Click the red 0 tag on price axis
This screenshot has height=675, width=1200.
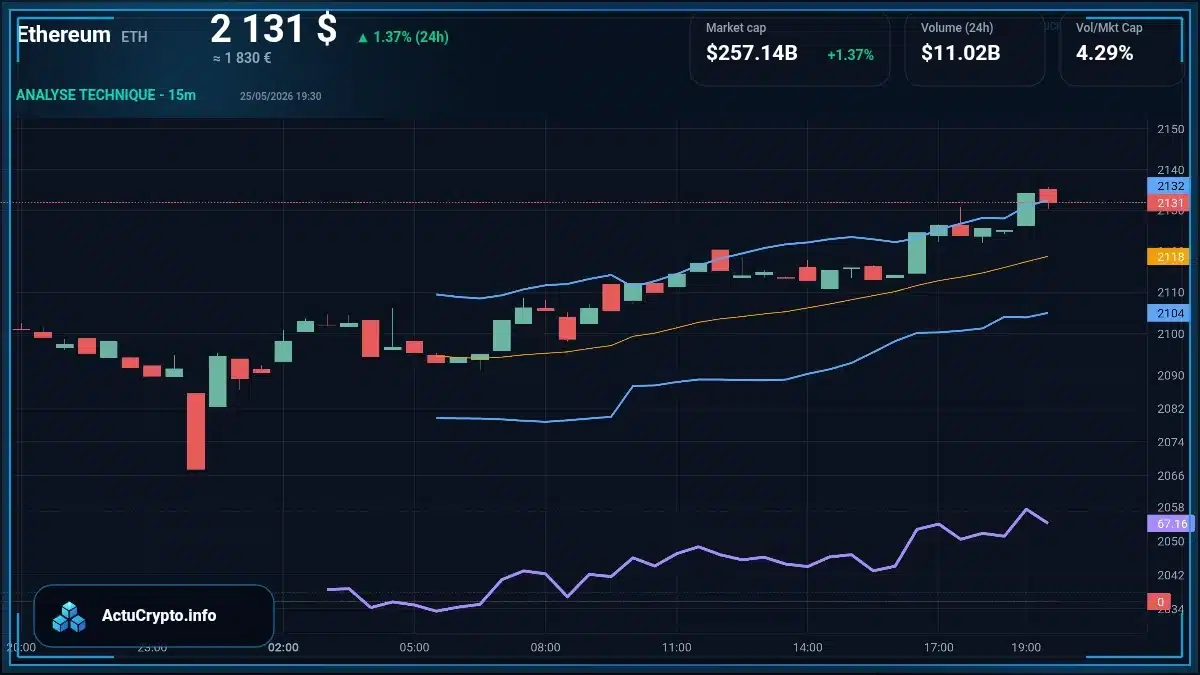pos(1159,602)
